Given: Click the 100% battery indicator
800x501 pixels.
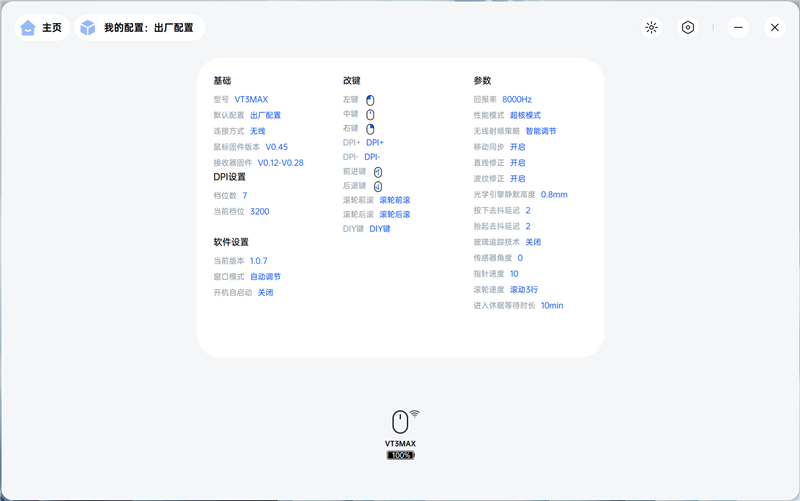Looking at the screenshot, I should pyautogui.click(x=401, y=455).
